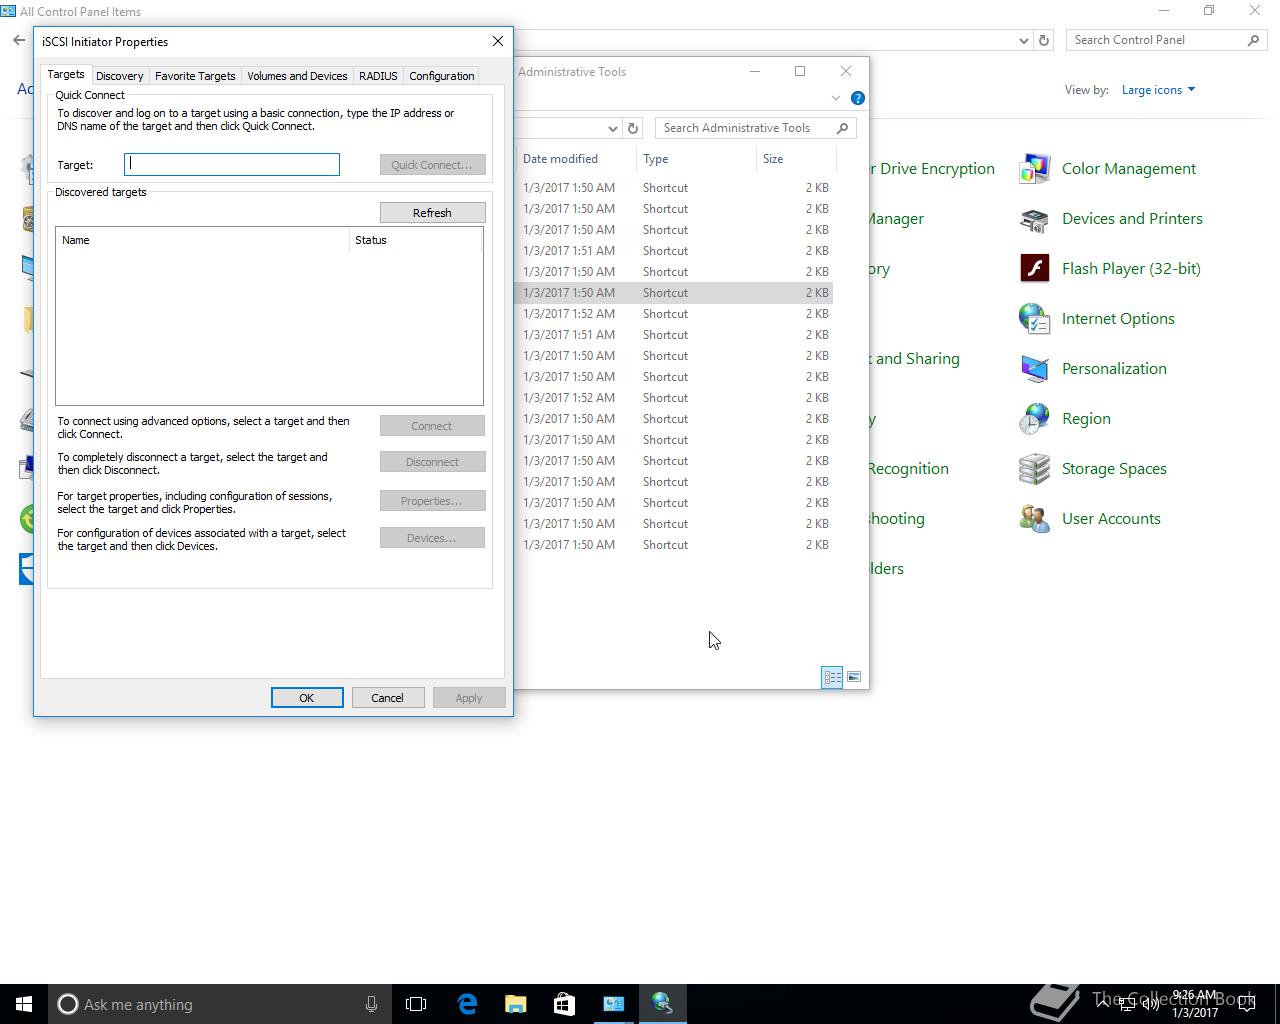This screenshot has height=1024, width=1280.
Task: Switch to the Discovery tab
Action: pos(119,76)
